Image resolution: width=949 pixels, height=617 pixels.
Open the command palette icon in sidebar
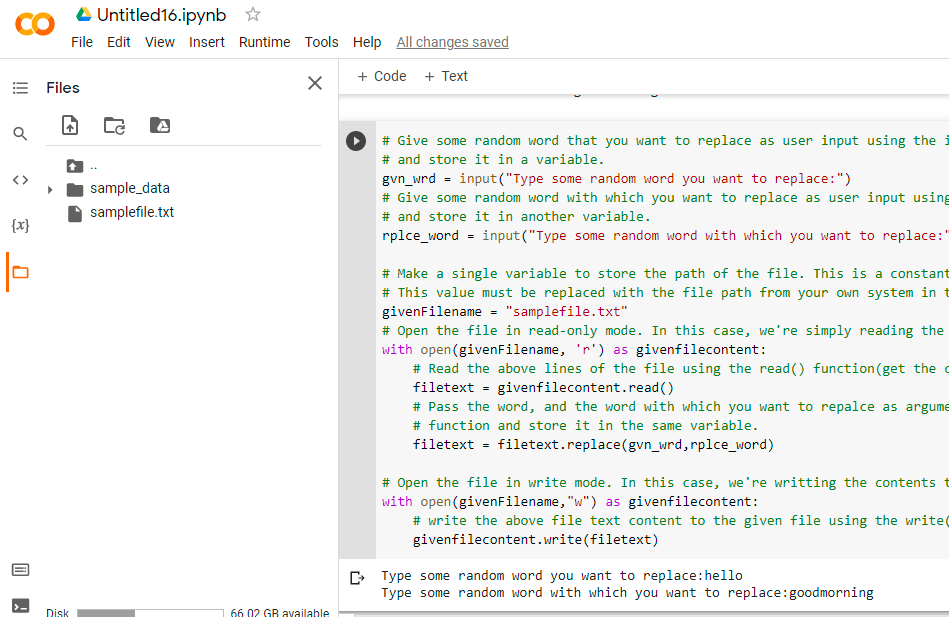[x=20, y=570]
